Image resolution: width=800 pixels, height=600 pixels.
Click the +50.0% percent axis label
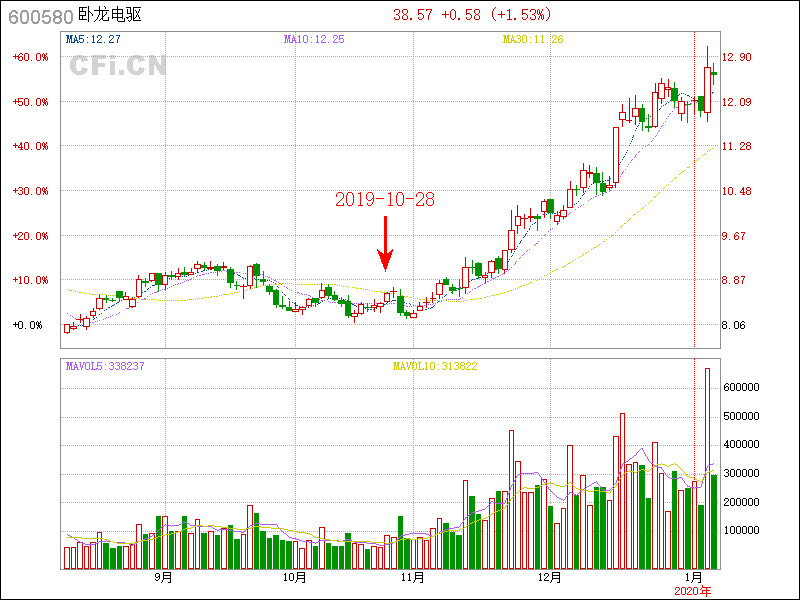pyautogui.click(x=31, y=102)
